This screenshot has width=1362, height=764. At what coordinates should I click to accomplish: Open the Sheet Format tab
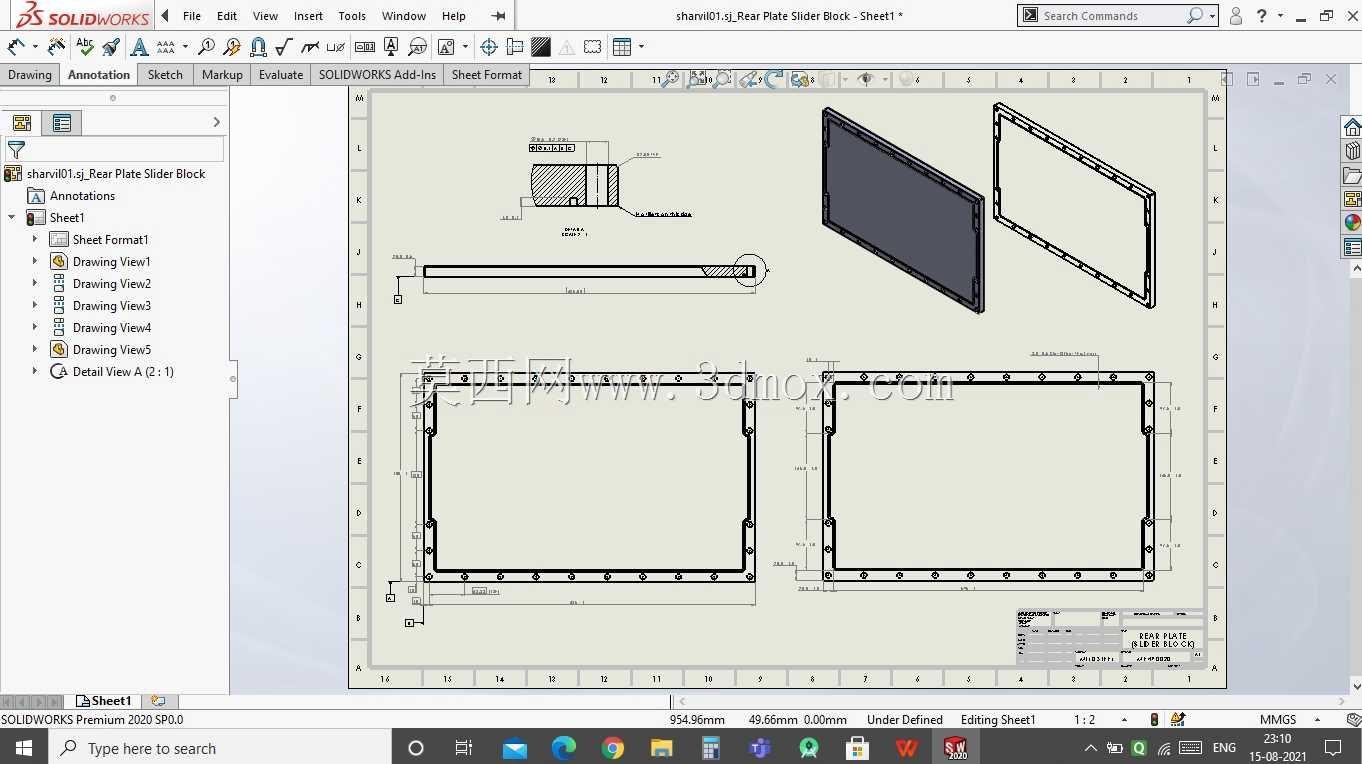[x=487, y=74]
